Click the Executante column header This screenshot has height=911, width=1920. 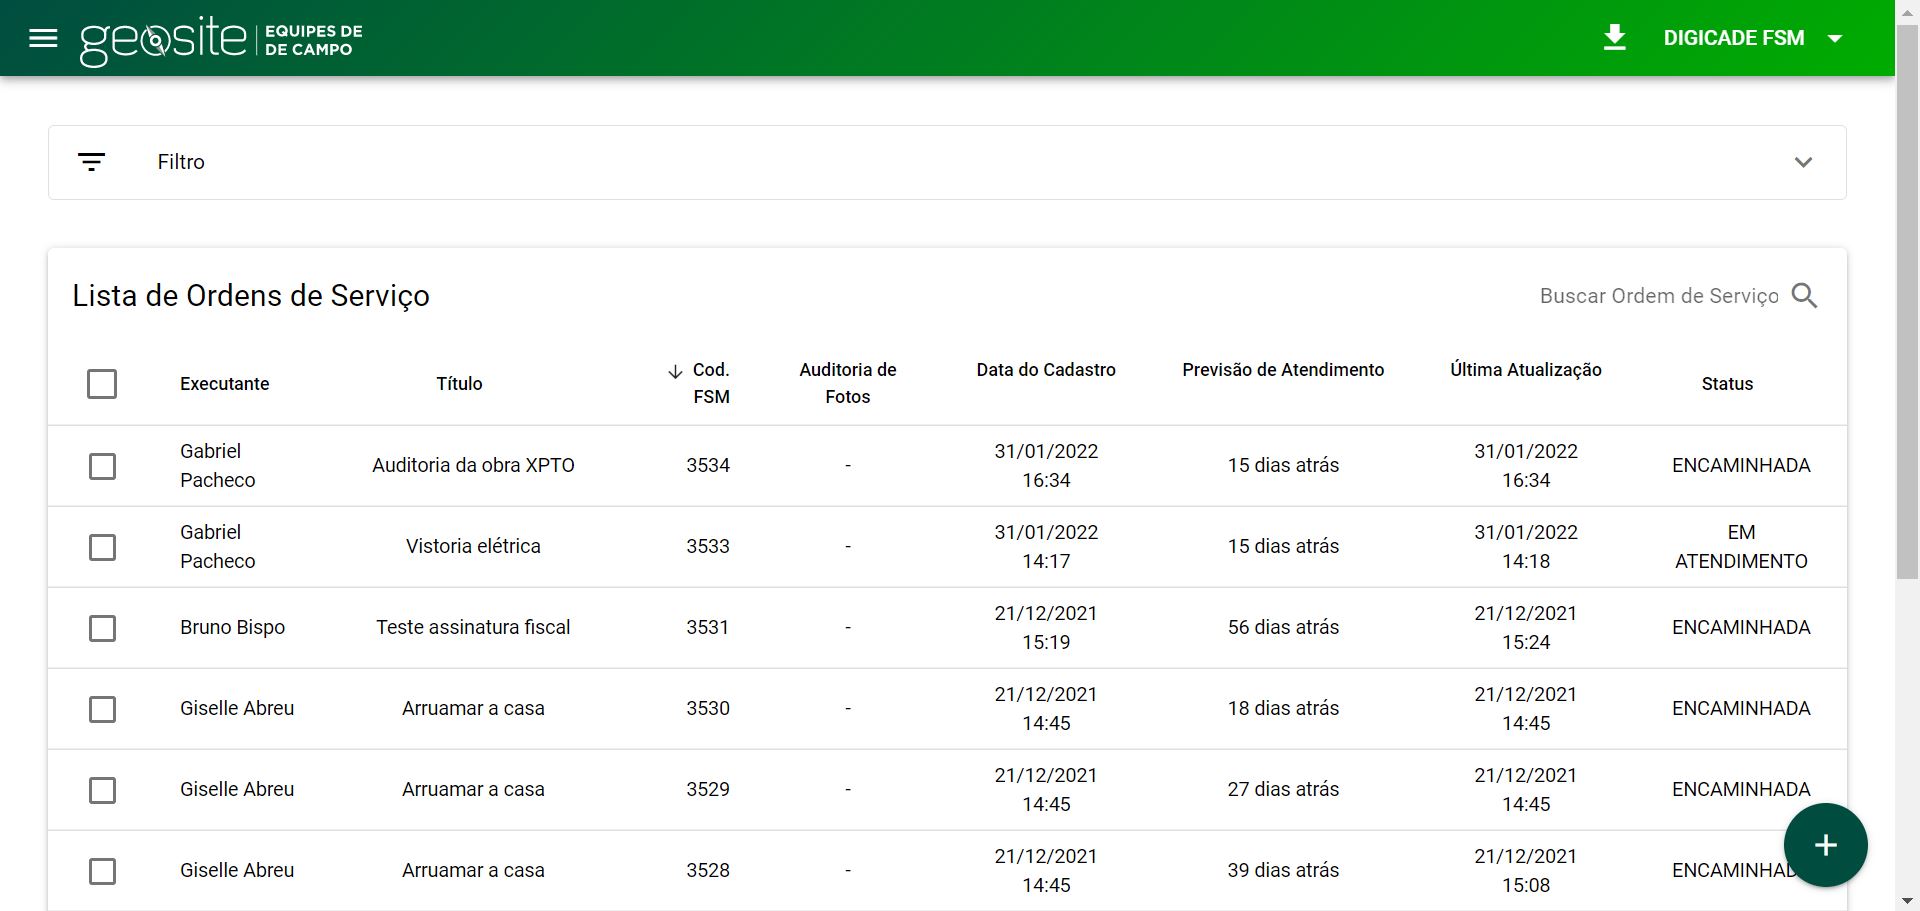click(x=224, y=384)
